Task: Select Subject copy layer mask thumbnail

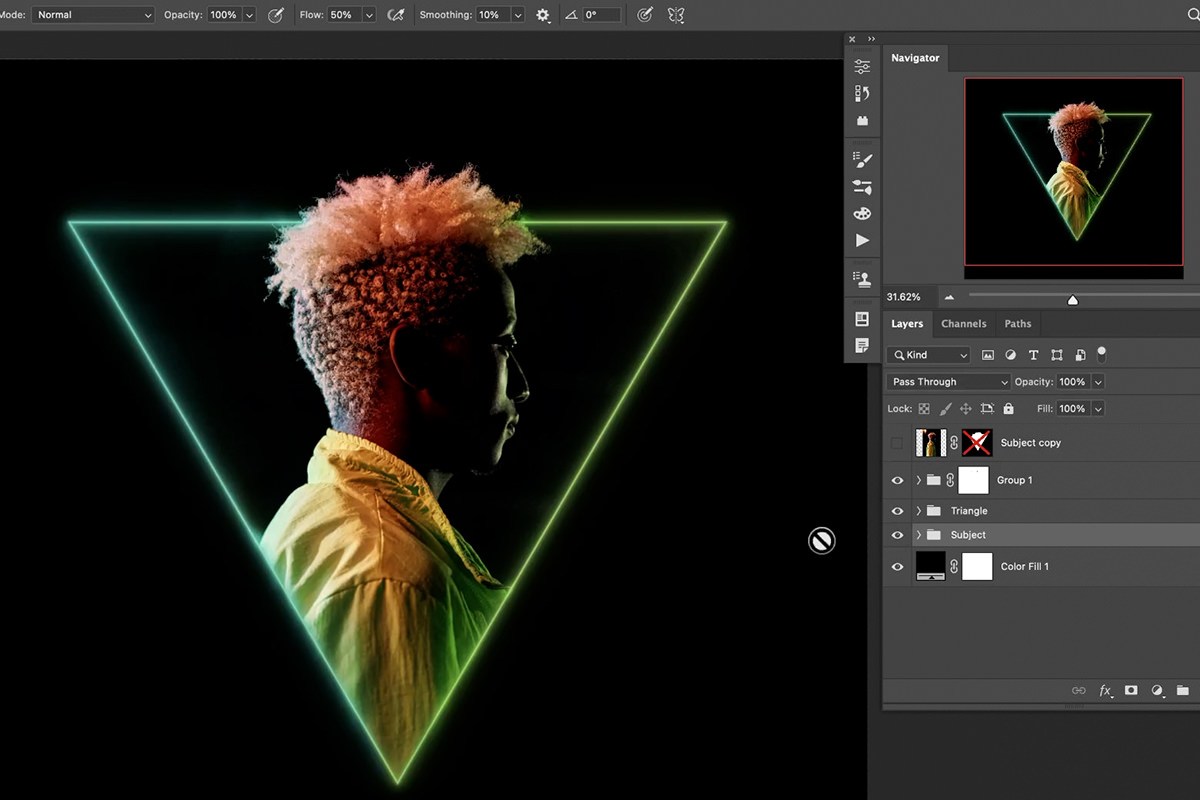Action: (977, 443)
